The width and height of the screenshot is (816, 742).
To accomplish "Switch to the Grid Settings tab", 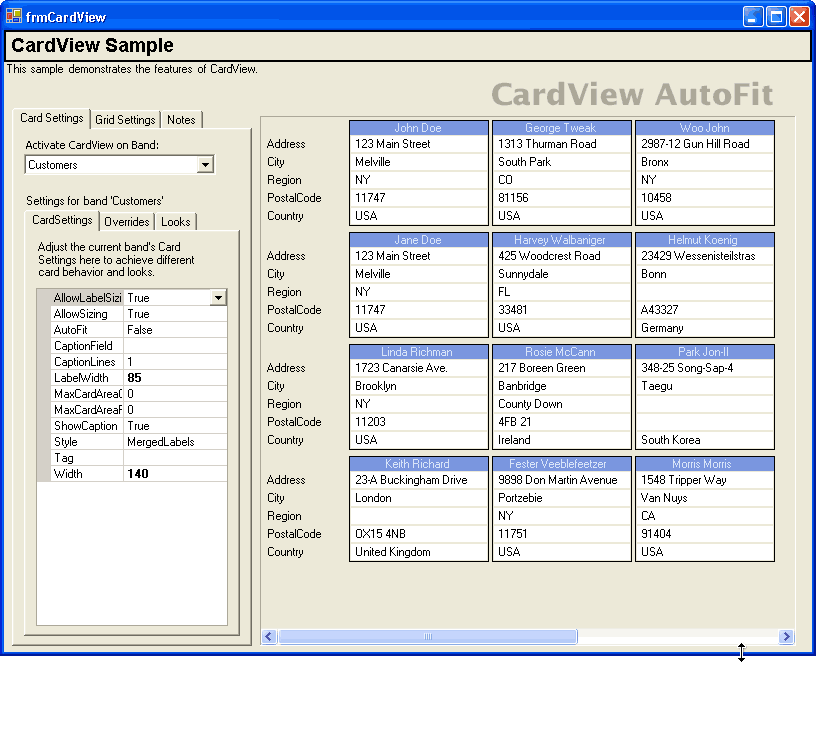I will pos(125,120).
